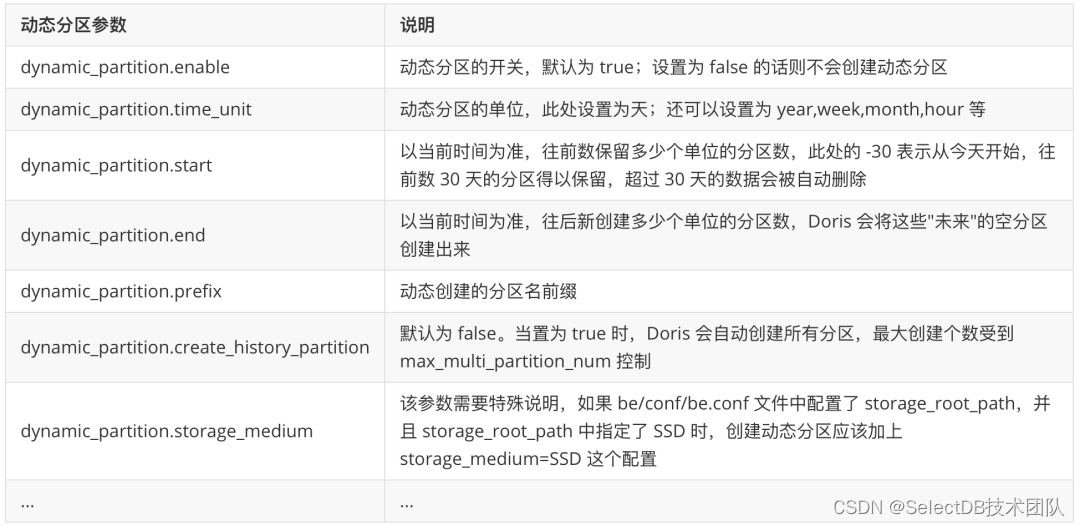Viewport: 1080px width, 526px height.
Task: Select the dynamic_partition.create_history_partition cell
Action: (195, 347)
